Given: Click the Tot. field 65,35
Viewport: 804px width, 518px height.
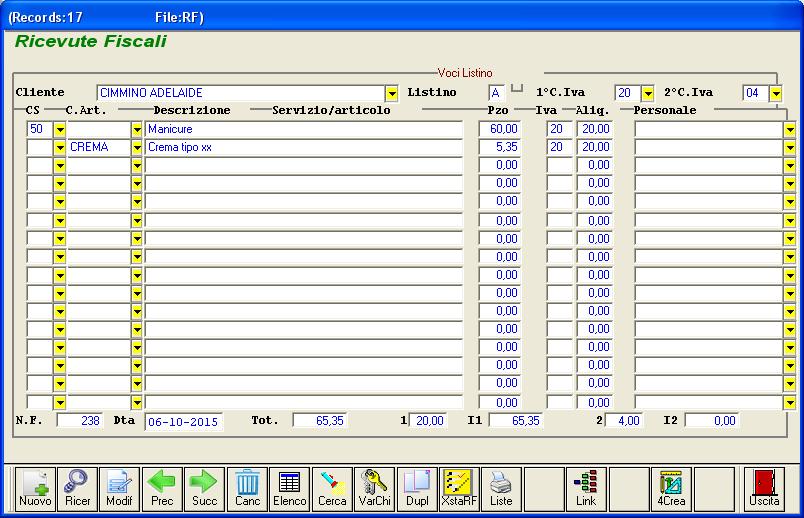Looking at the screenshot, I should 320,421.
